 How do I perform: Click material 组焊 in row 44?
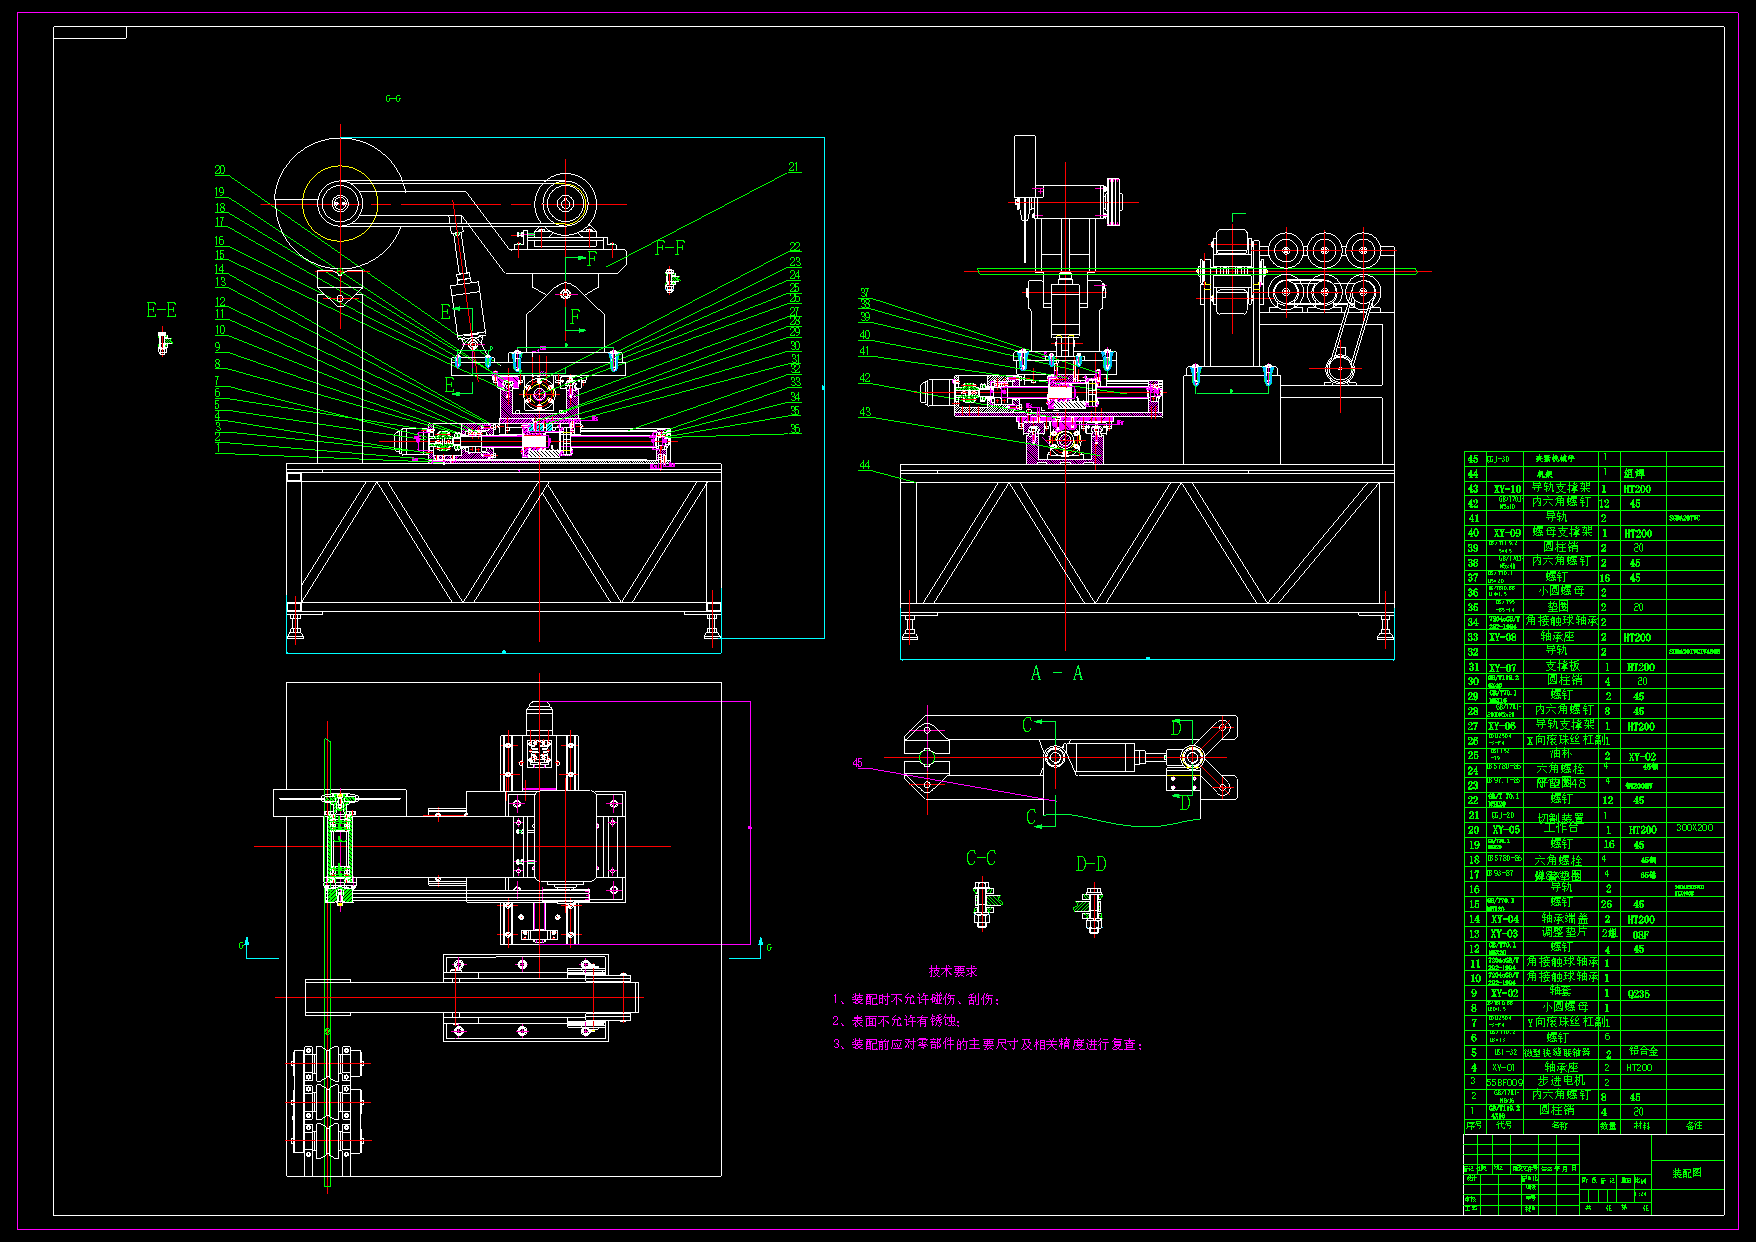[1633, 474]
